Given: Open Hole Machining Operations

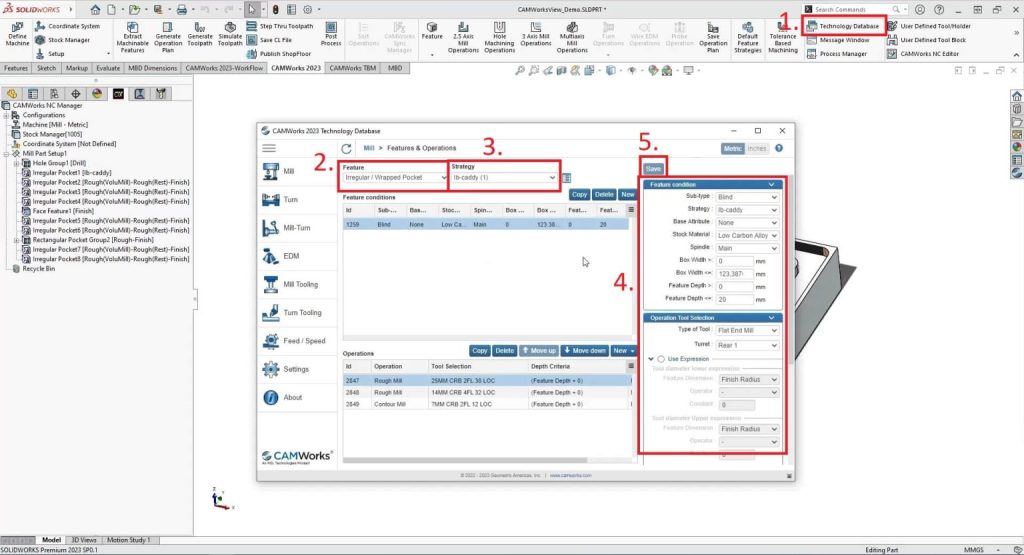Looking at the screenshot, I should tap(500, 37).
